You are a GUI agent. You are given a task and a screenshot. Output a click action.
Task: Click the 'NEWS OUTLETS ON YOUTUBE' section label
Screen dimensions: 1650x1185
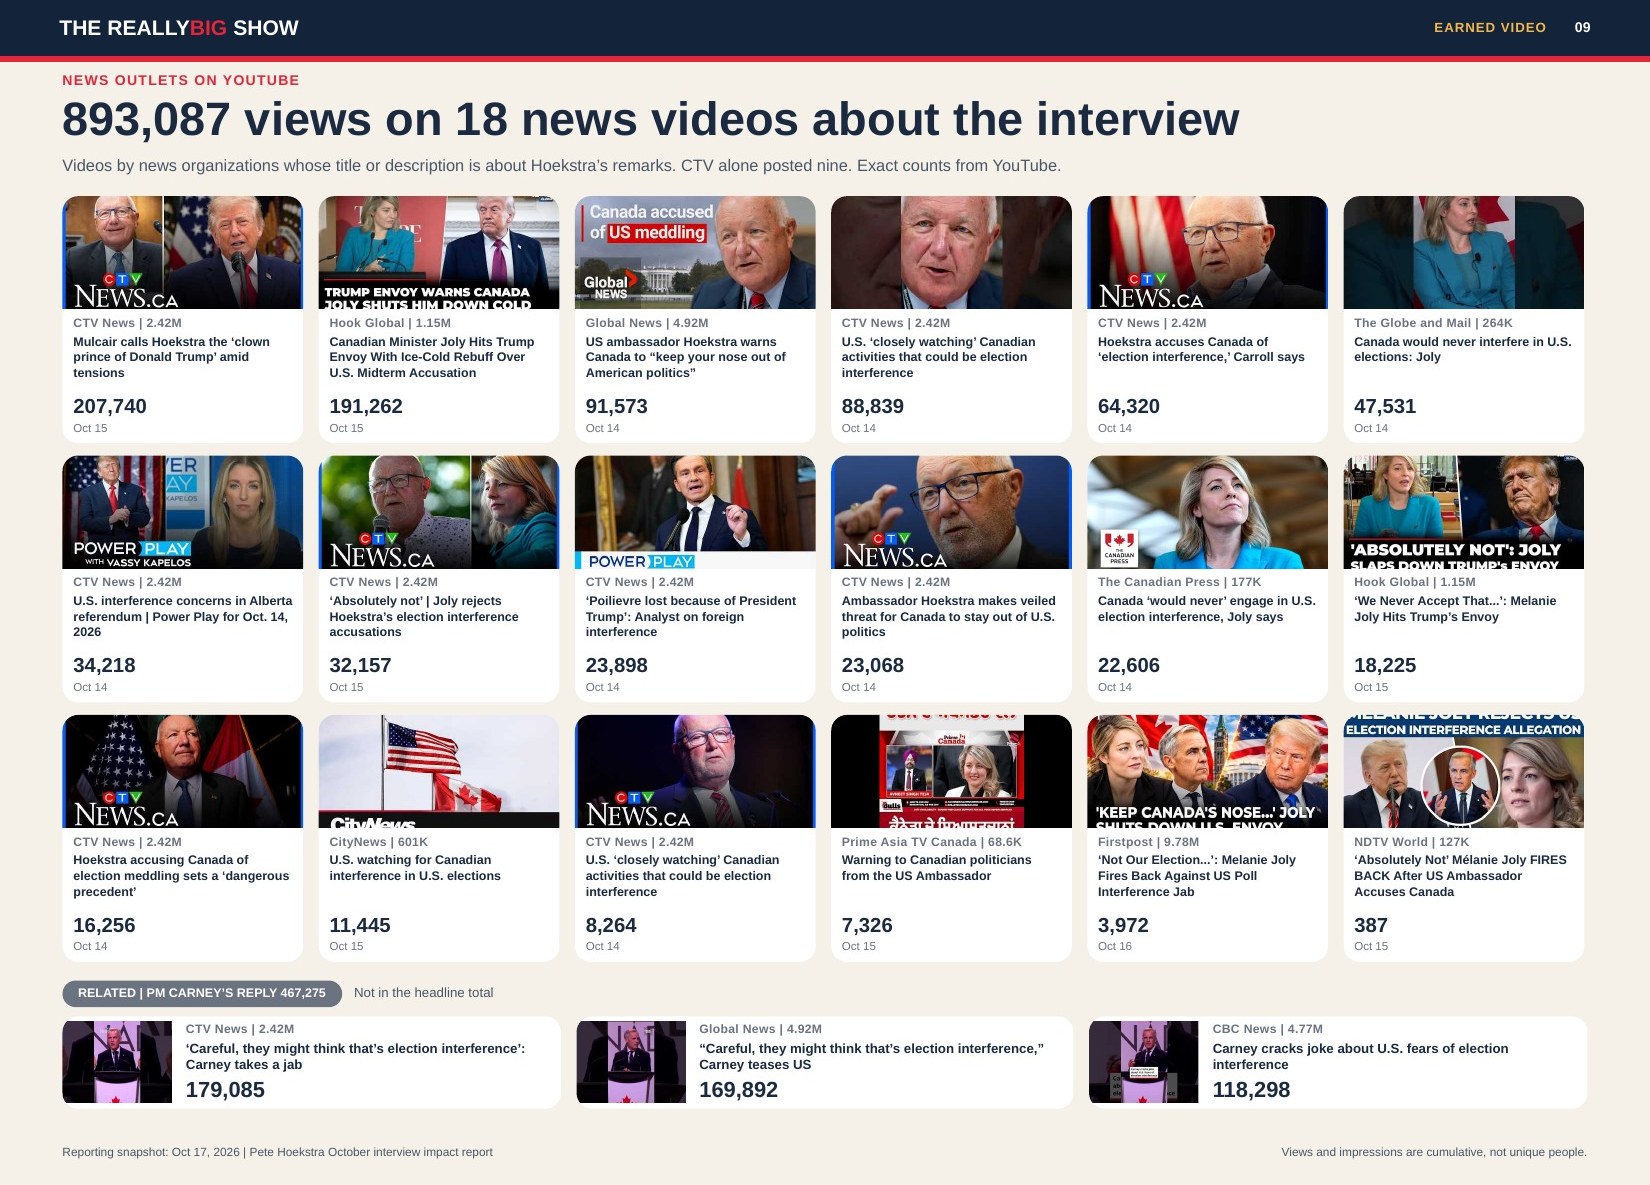coord(181,80)
